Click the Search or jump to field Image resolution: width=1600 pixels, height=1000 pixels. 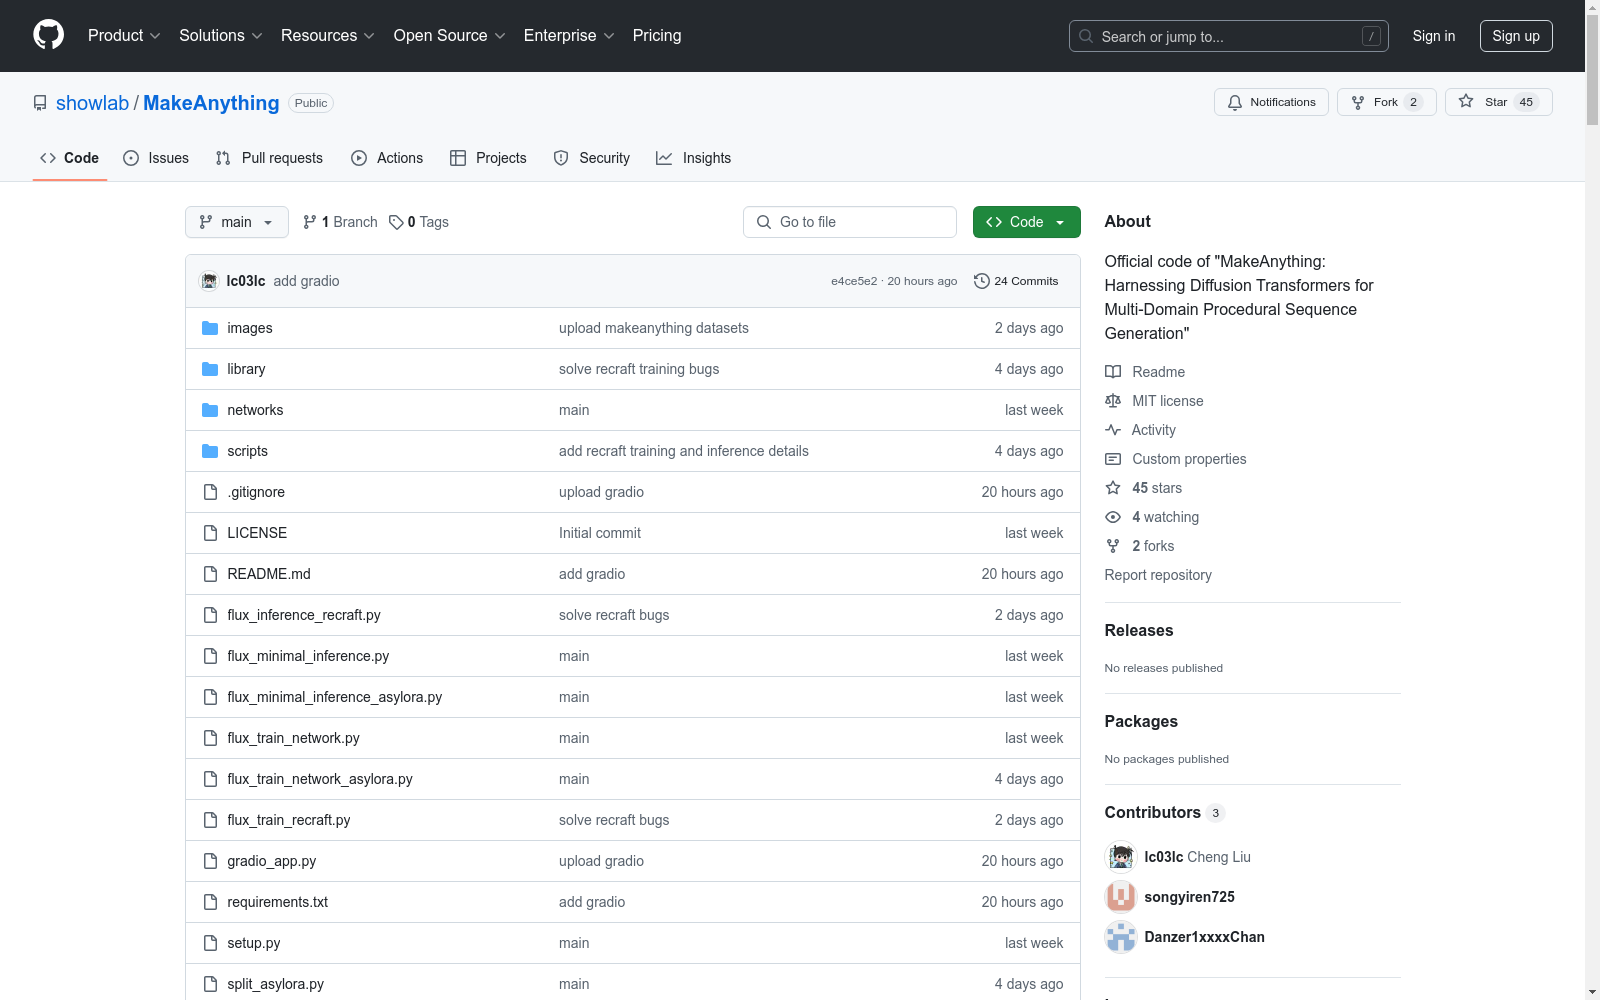coord(1229,36)
